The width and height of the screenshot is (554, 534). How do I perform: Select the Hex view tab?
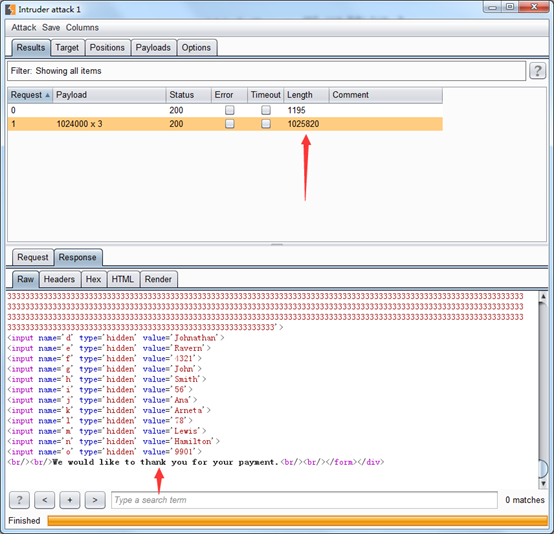click(x=93, y=279)
